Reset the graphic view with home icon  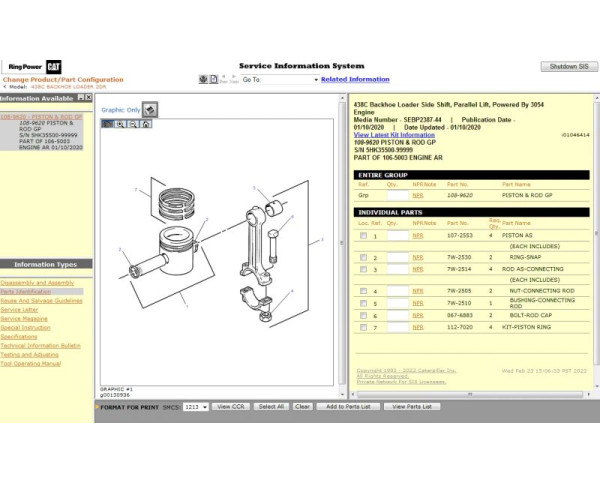click(x=146, y=124)
